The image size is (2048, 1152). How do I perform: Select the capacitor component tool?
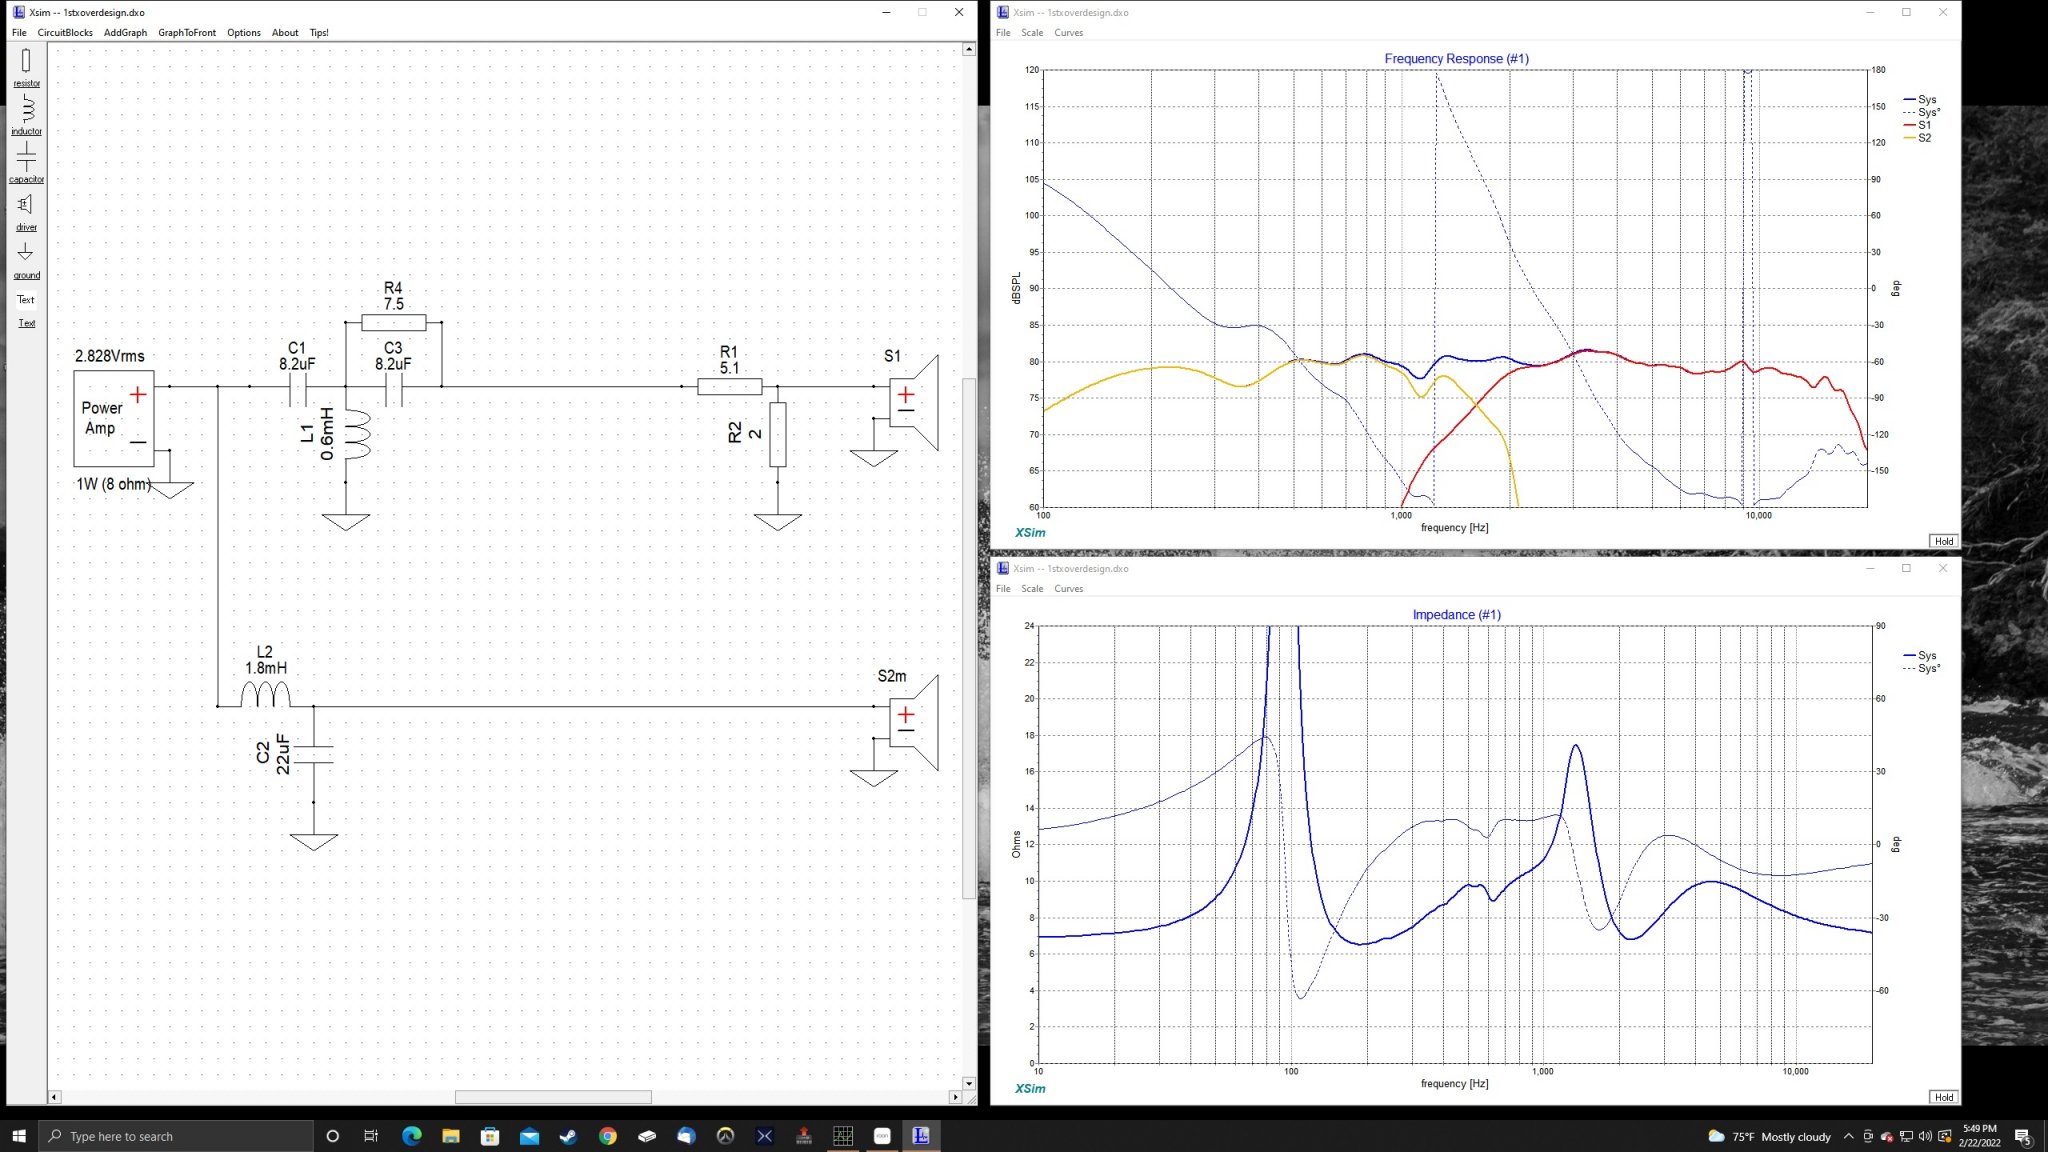[26, 163]
